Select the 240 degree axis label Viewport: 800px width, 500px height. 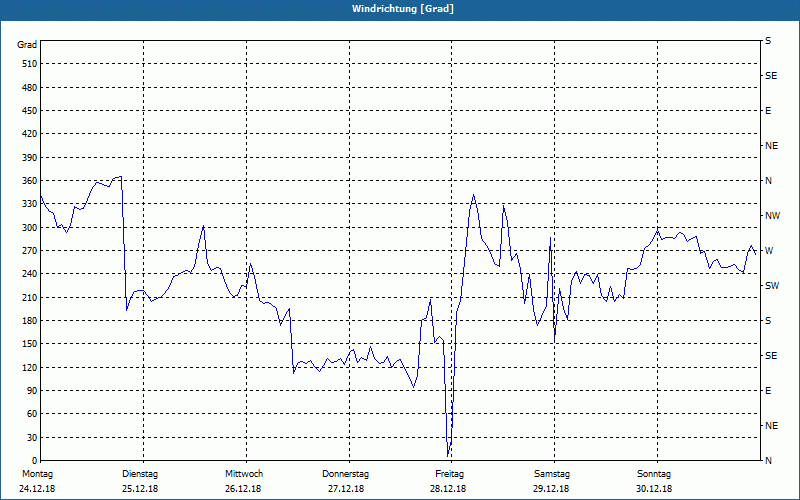pyautogui.click(x=29, y=274)
